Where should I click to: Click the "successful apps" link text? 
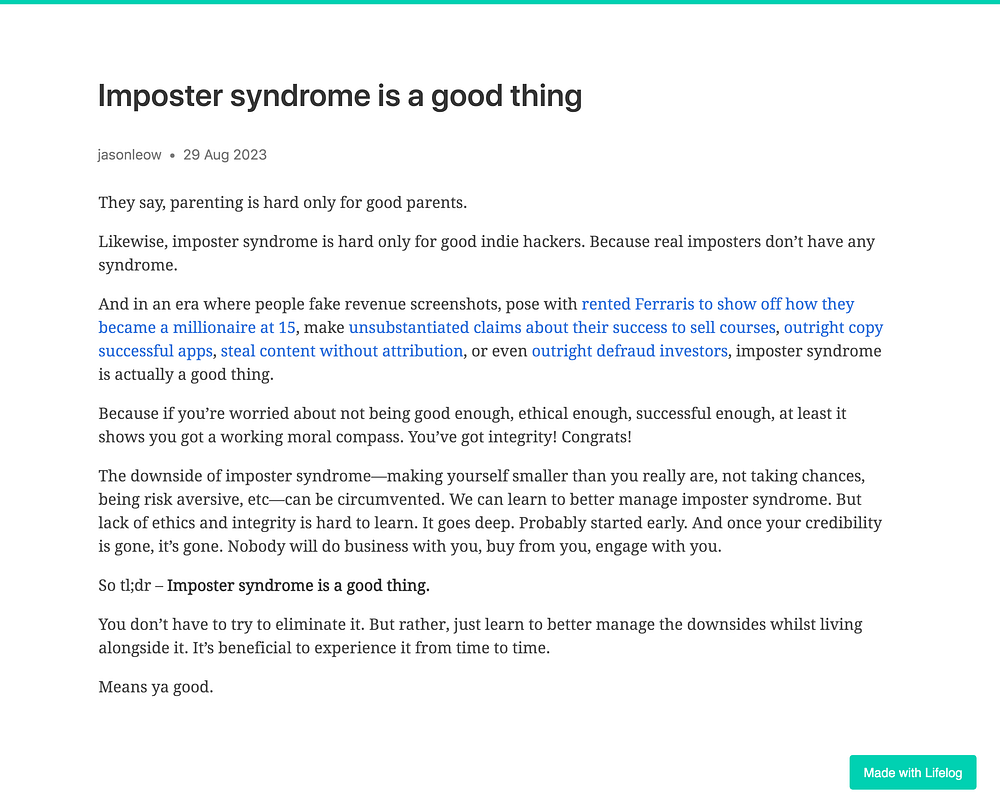click(x=155, y=351)
